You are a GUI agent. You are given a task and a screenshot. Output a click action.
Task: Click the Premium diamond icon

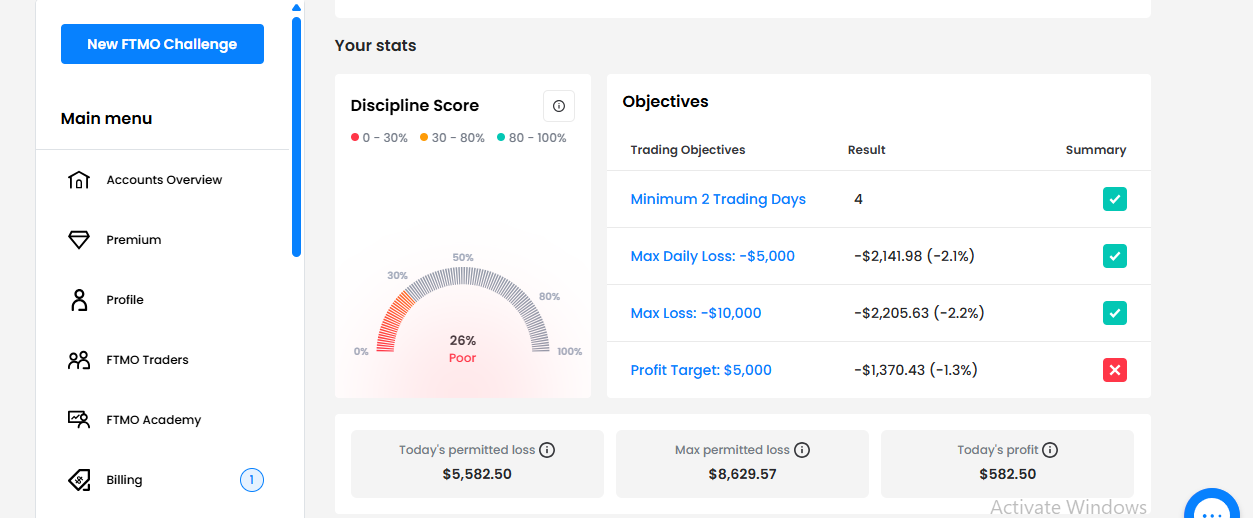tap(79, 240)
